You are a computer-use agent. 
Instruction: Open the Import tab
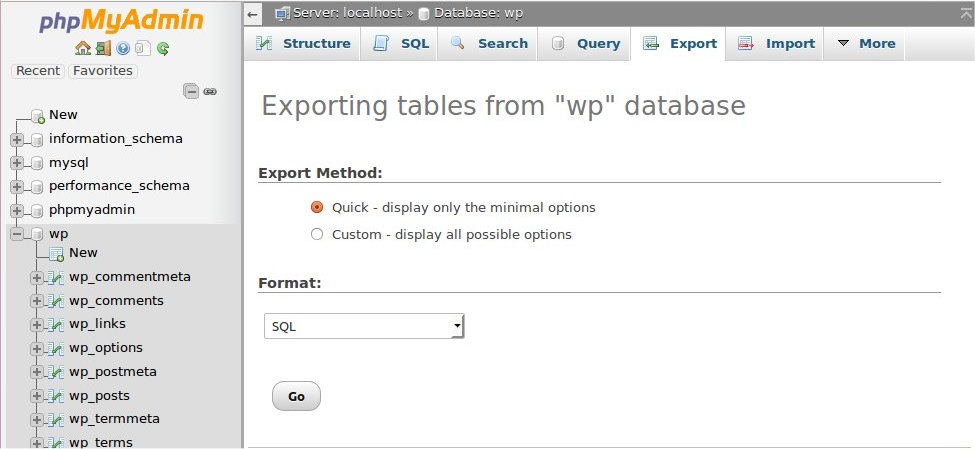point(777,44)
